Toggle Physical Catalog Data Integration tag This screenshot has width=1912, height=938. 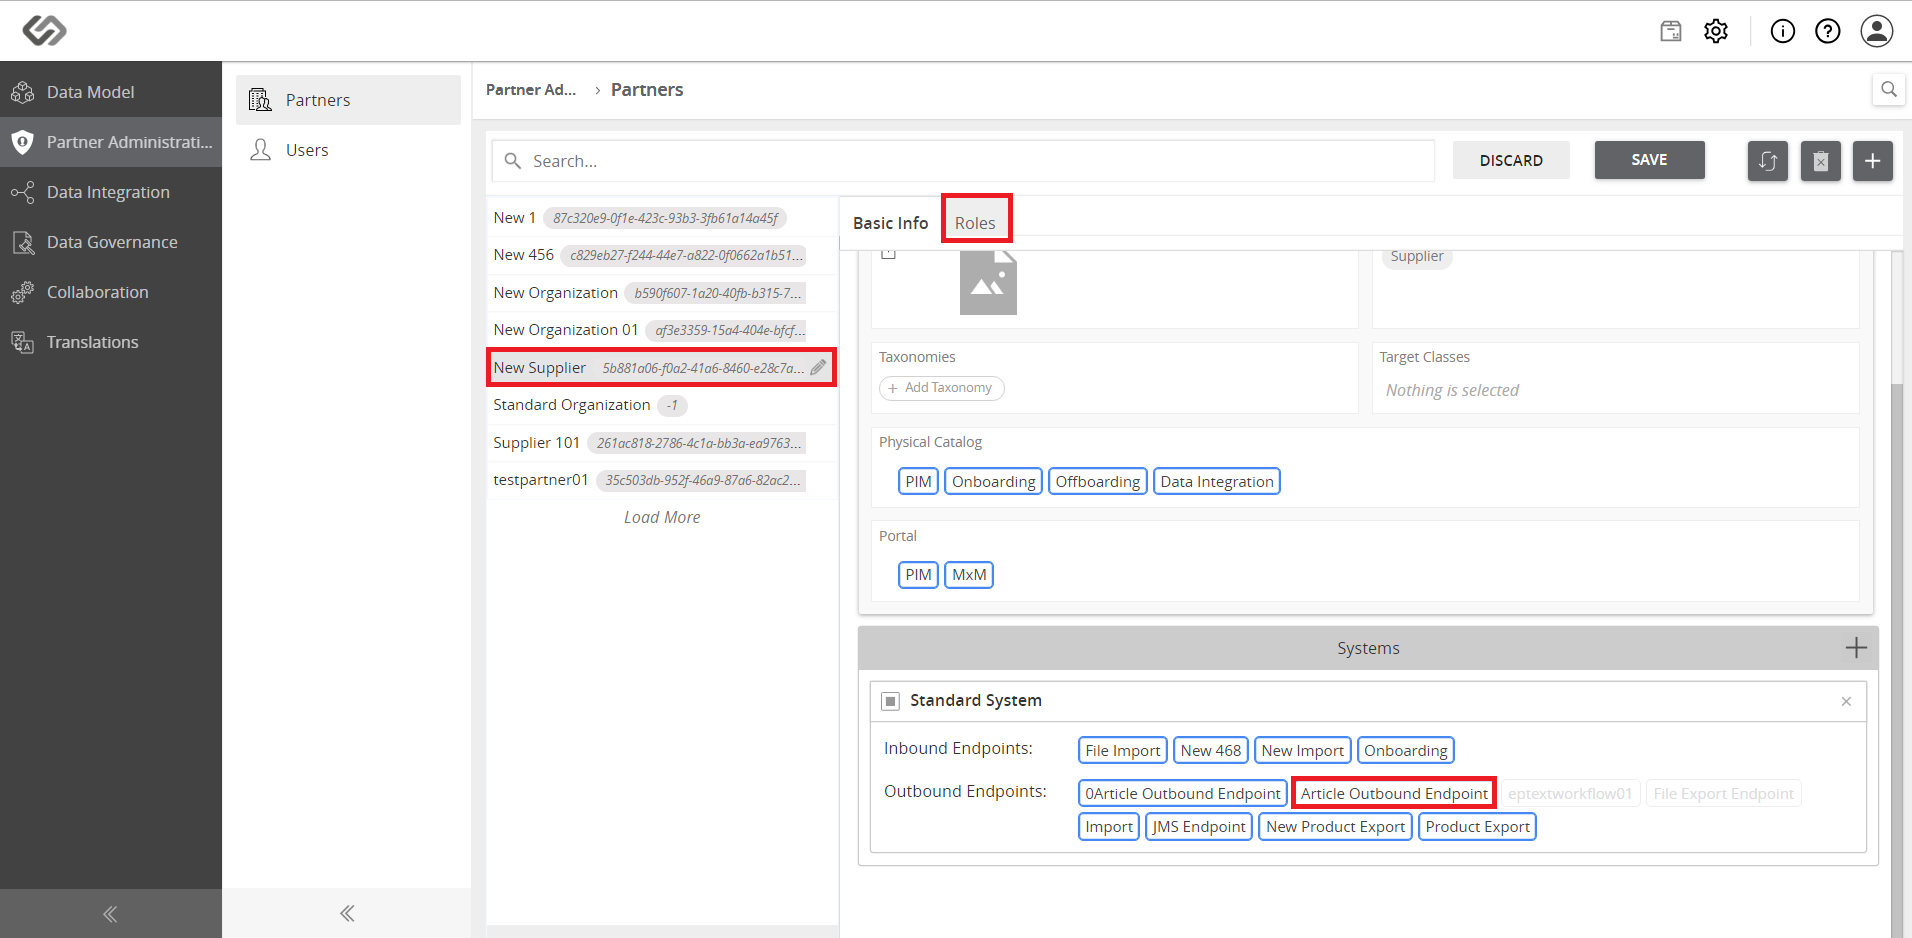coord(1217,481)
